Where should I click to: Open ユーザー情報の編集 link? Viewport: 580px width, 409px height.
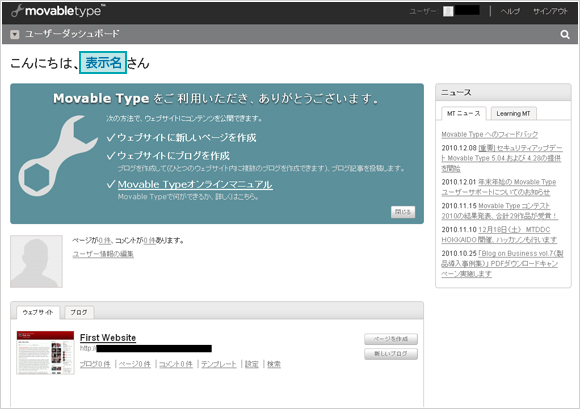pos(103,254)
